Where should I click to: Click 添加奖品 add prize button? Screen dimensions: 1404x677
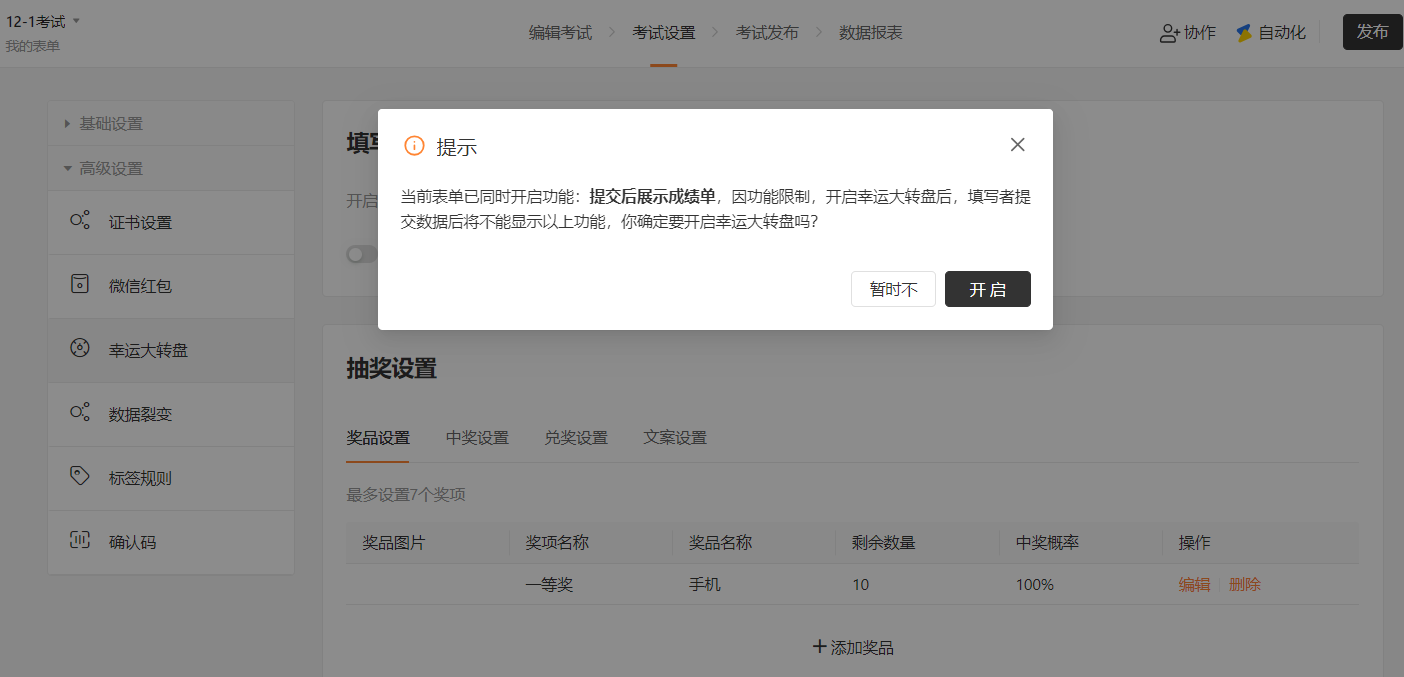853,647
